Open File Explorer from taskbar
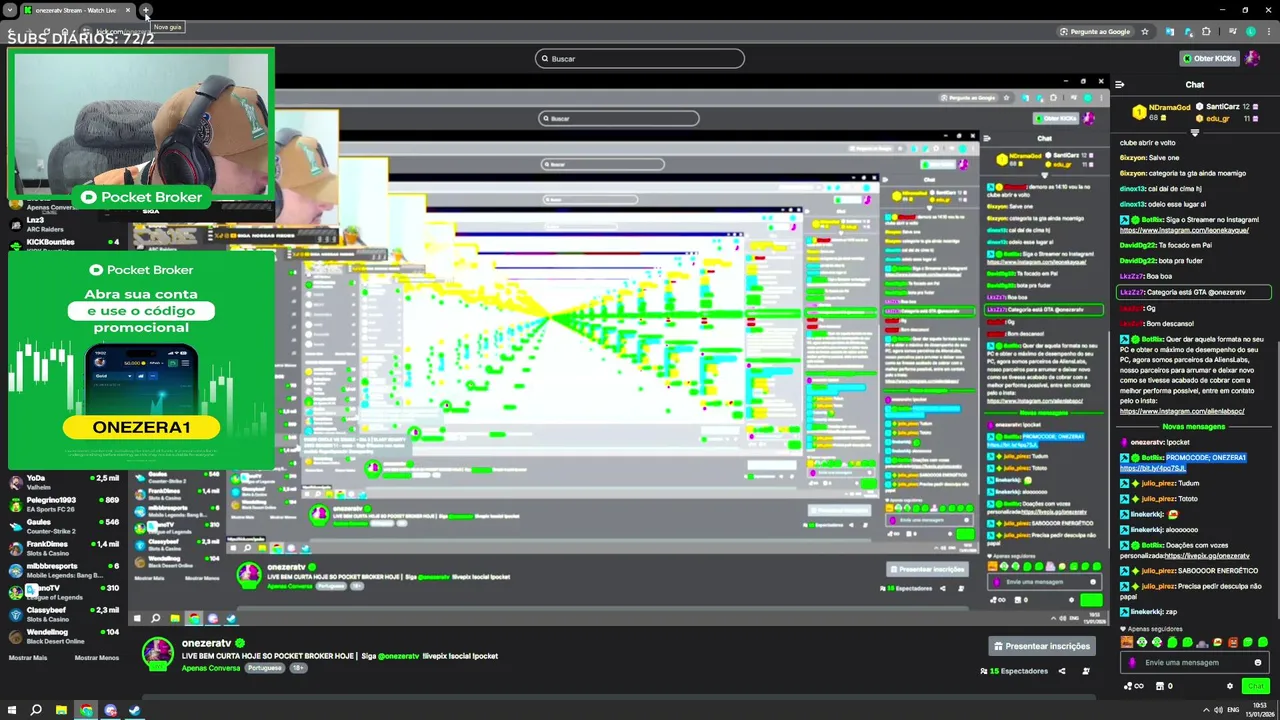Image resolution: width=1280 pixels, height=720 pixels. point(61,710)
